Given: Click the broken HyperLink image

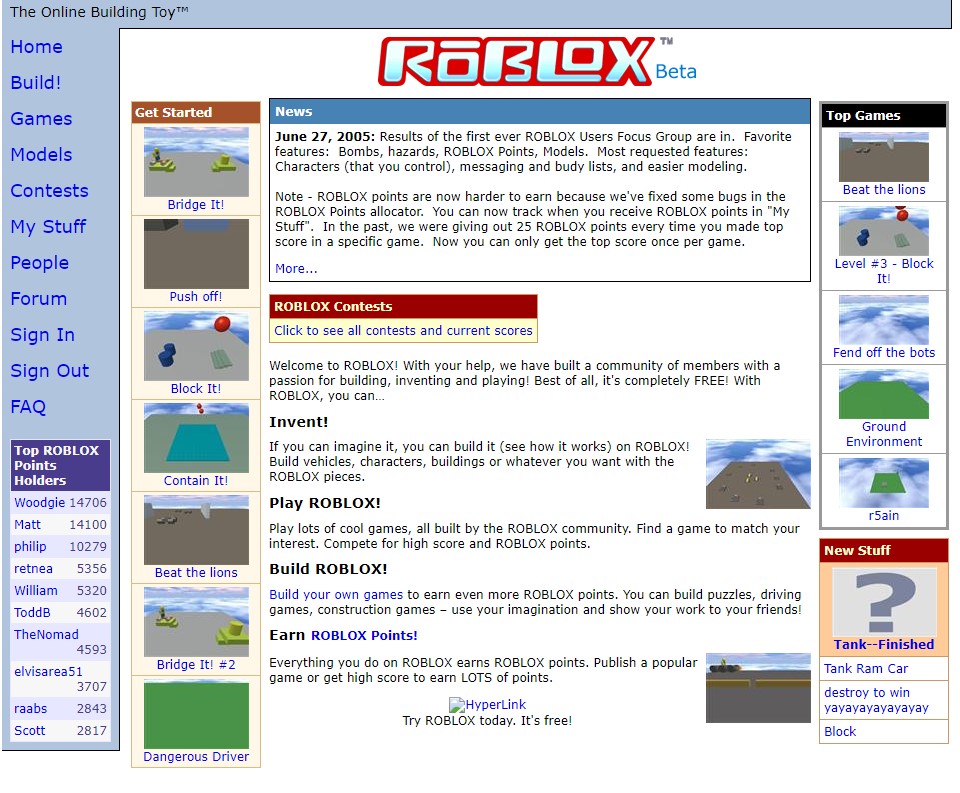Looking at the screenshot, I should (x=487, y=705).
